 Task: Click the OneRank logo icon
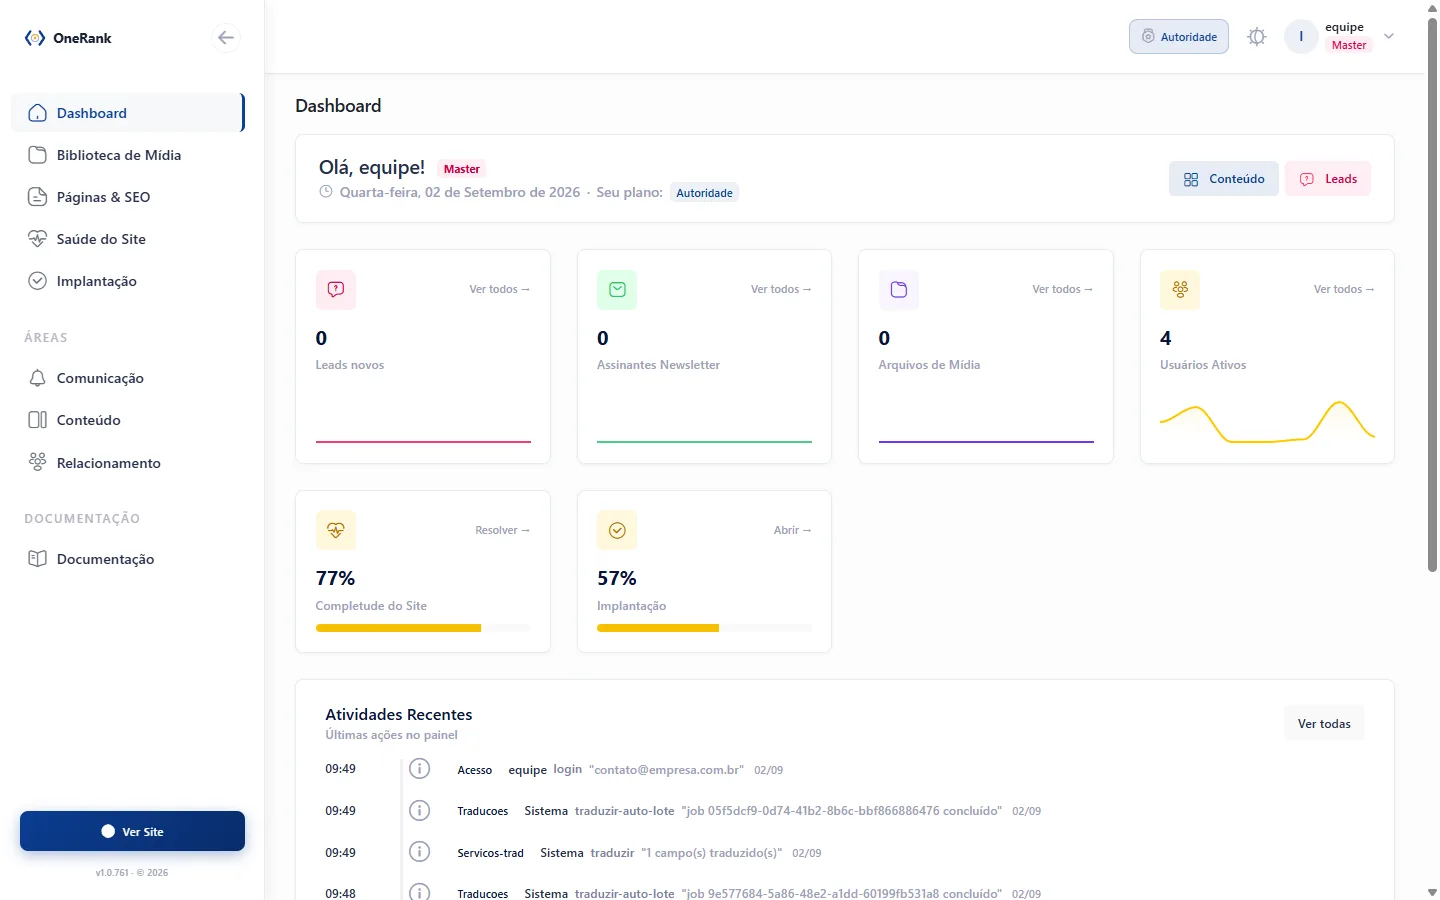click(35, 38)
